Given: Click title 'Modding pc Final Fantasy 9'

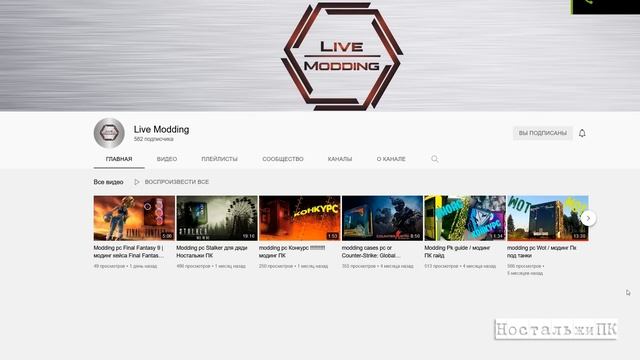Looking at the screenshot, I should [129, 251].
